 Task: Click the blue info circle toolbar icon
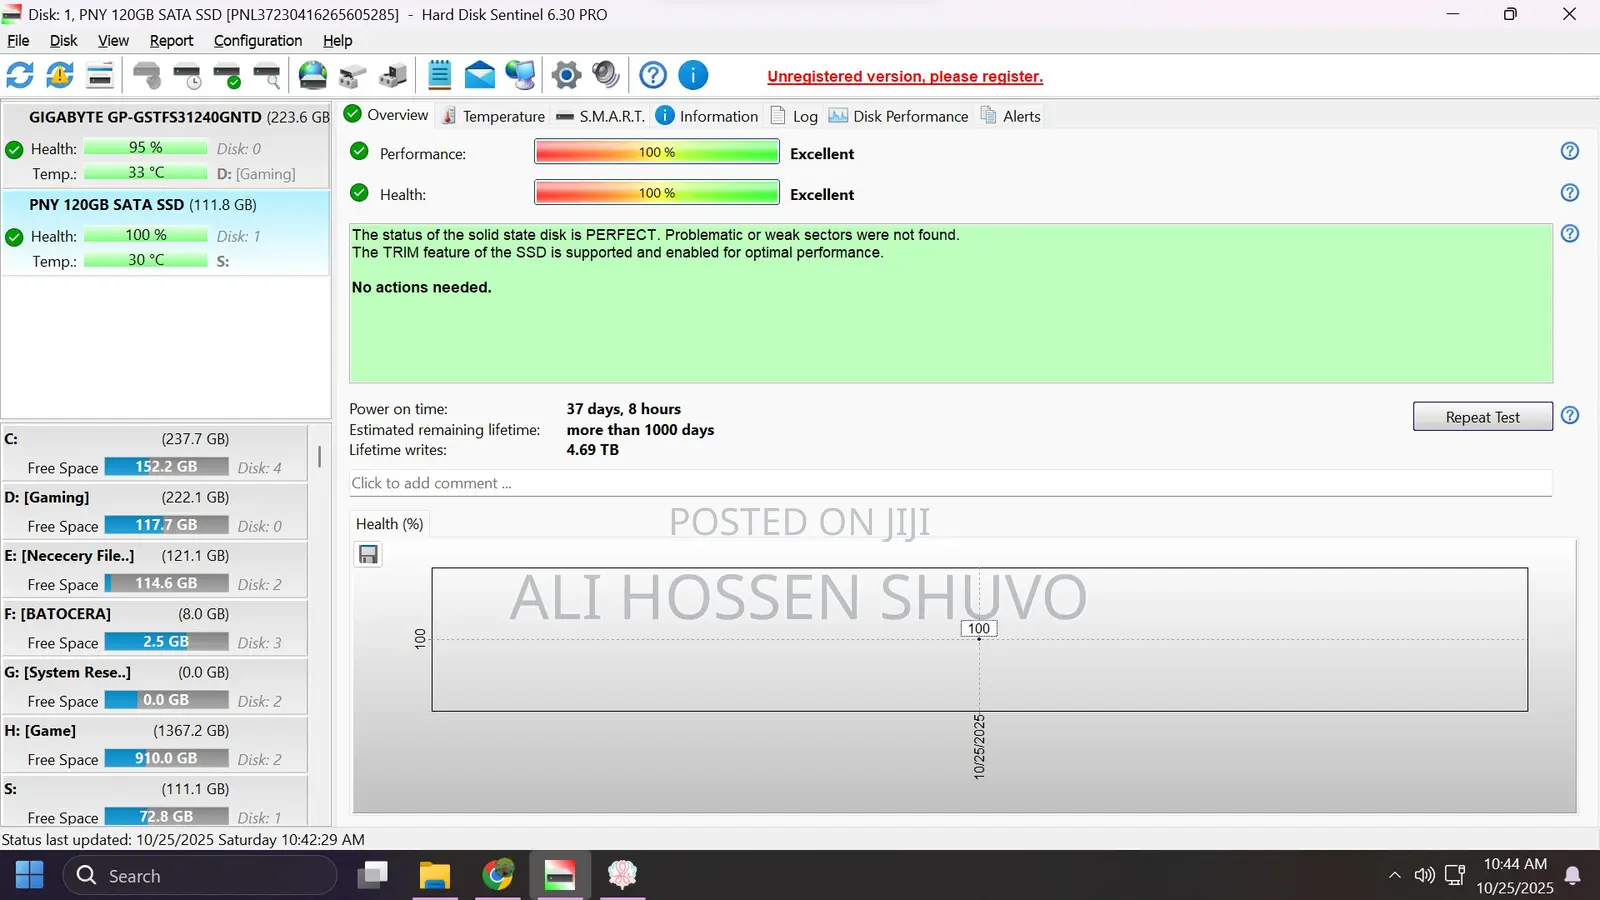(x=693, y=75)
